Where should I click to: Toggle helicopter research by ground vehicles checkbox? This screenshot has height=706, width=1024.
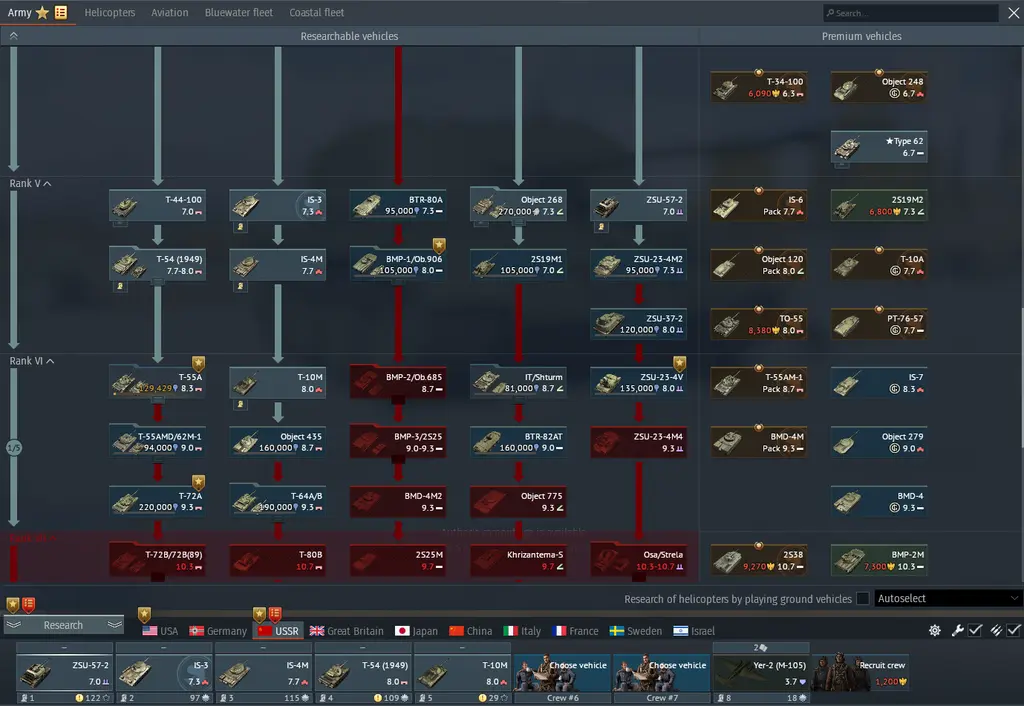click(862, 599)
